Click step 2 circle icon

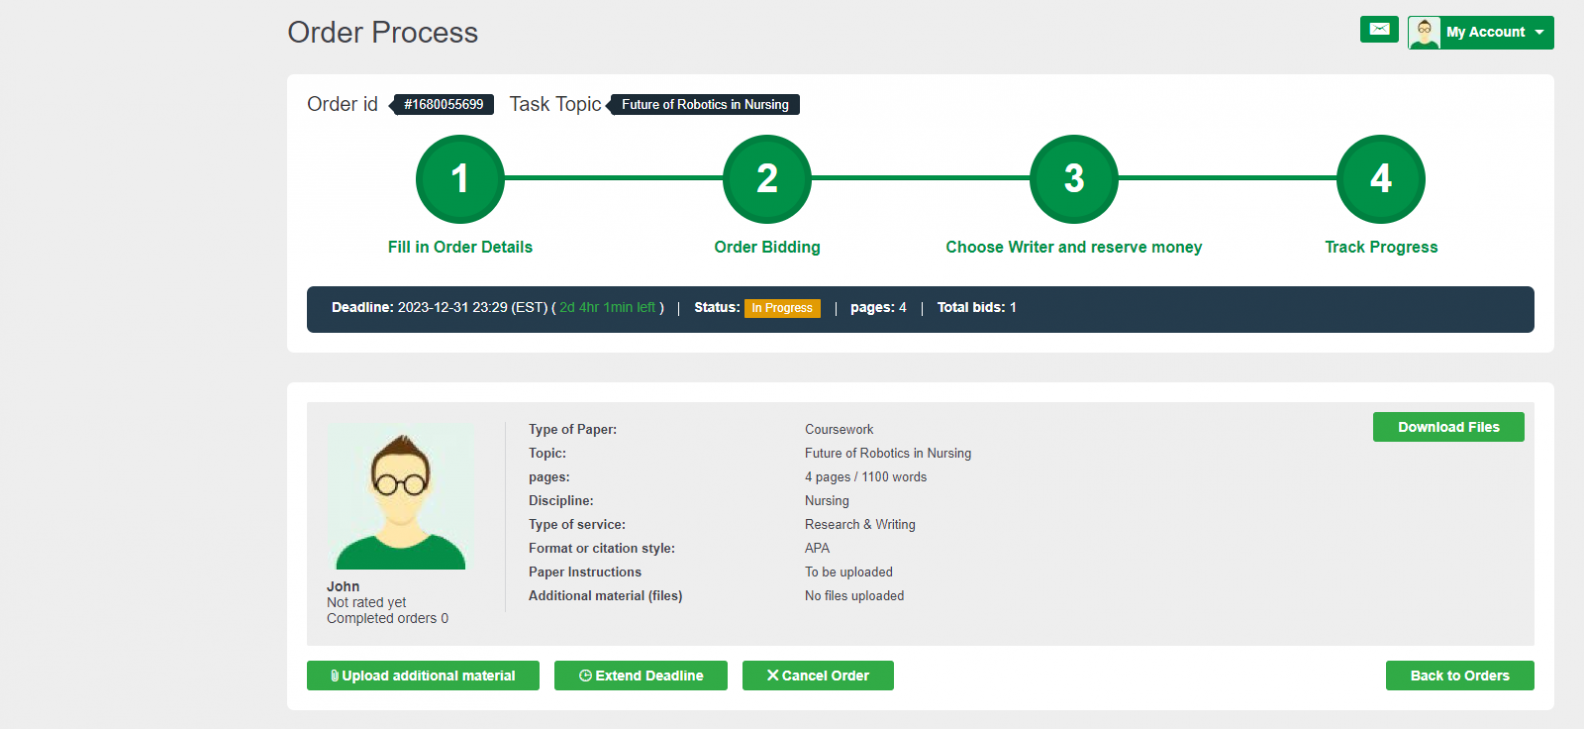point(767,179)
